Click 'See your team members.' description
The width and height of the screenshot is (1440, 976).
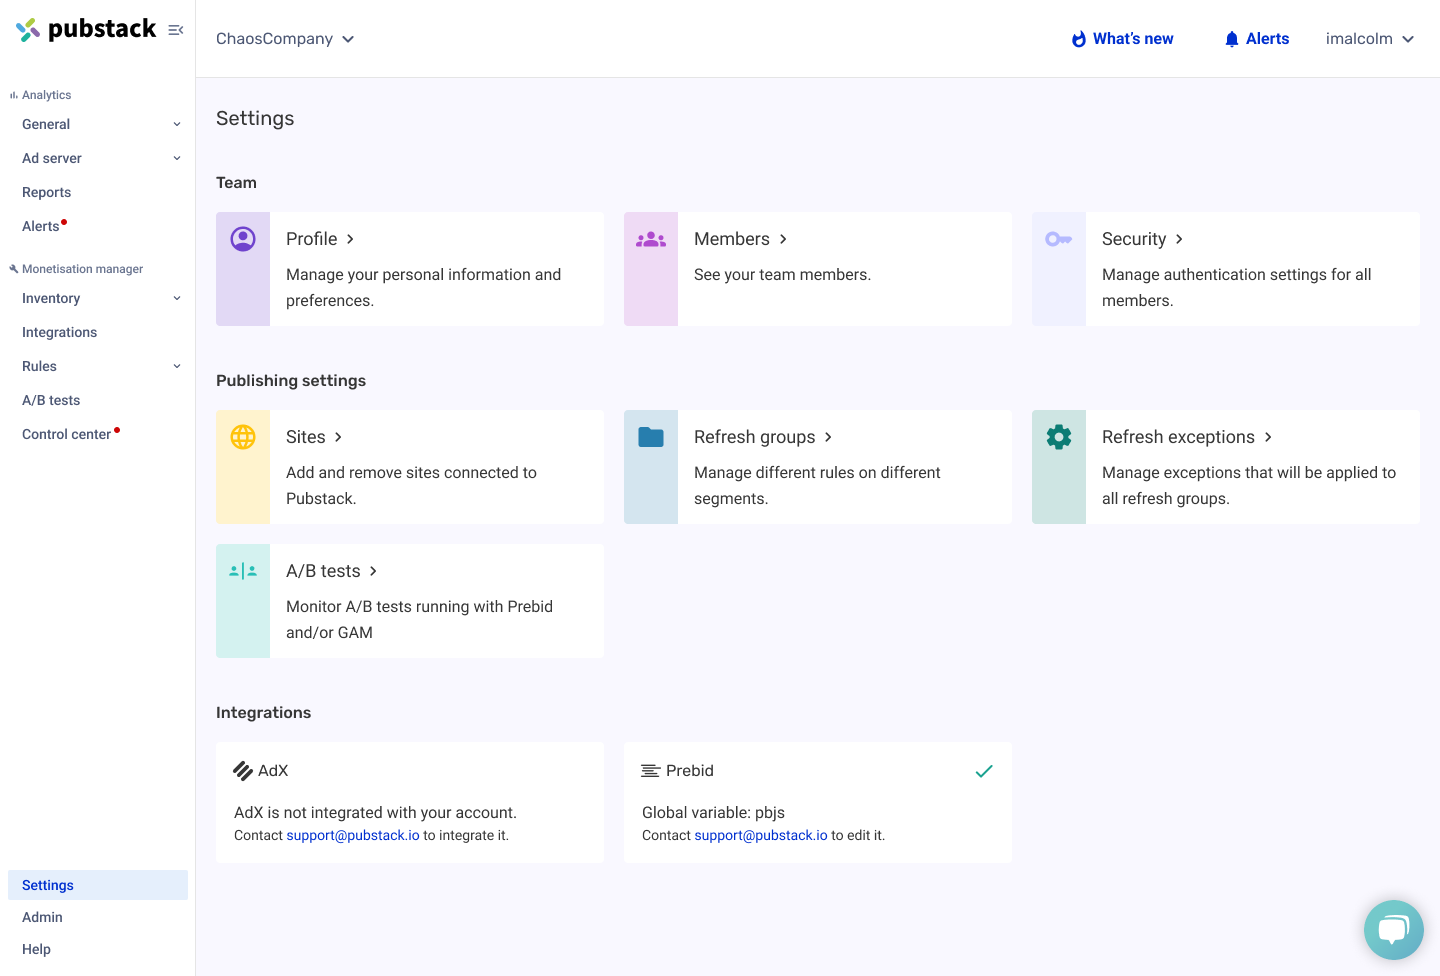(782, 275)
